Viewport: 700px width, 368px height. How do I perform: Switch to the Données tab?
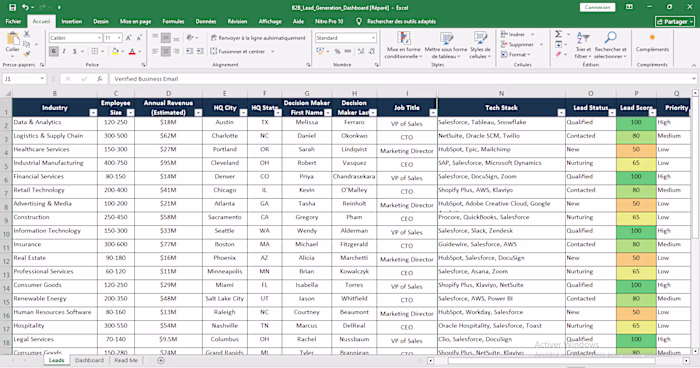tap(206, 21)
